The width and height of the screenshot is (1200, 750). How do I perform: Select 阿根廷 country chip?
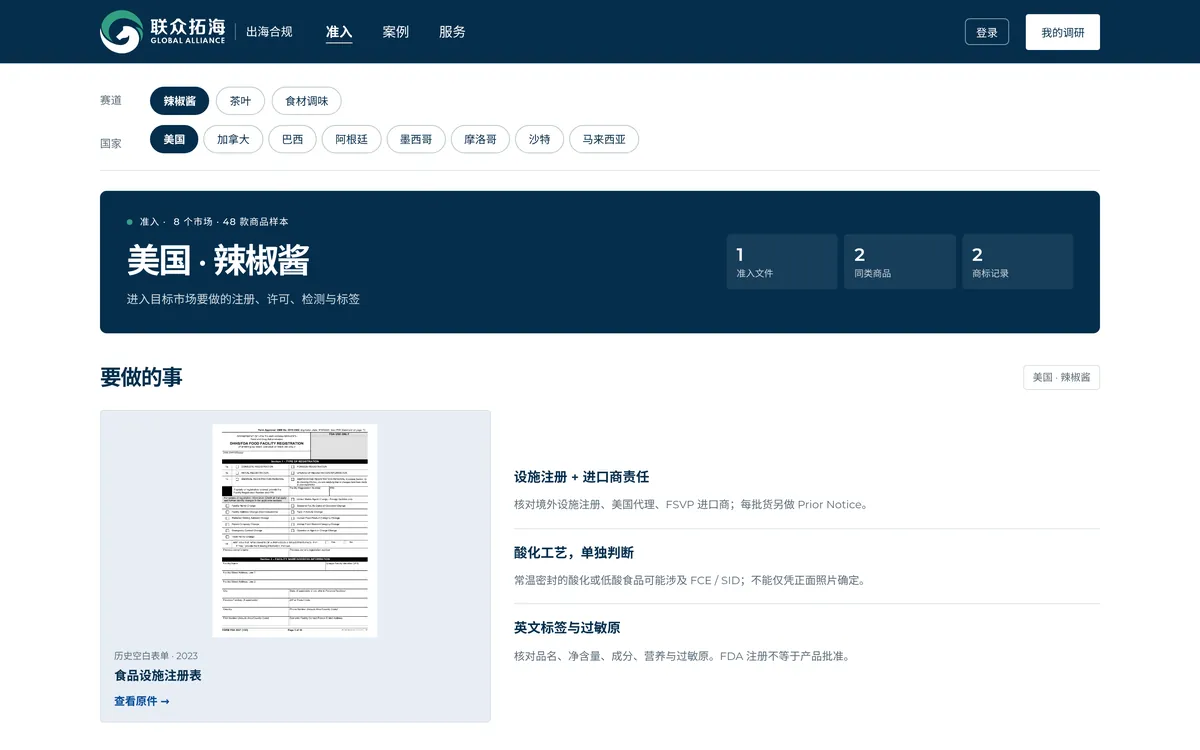351,139
